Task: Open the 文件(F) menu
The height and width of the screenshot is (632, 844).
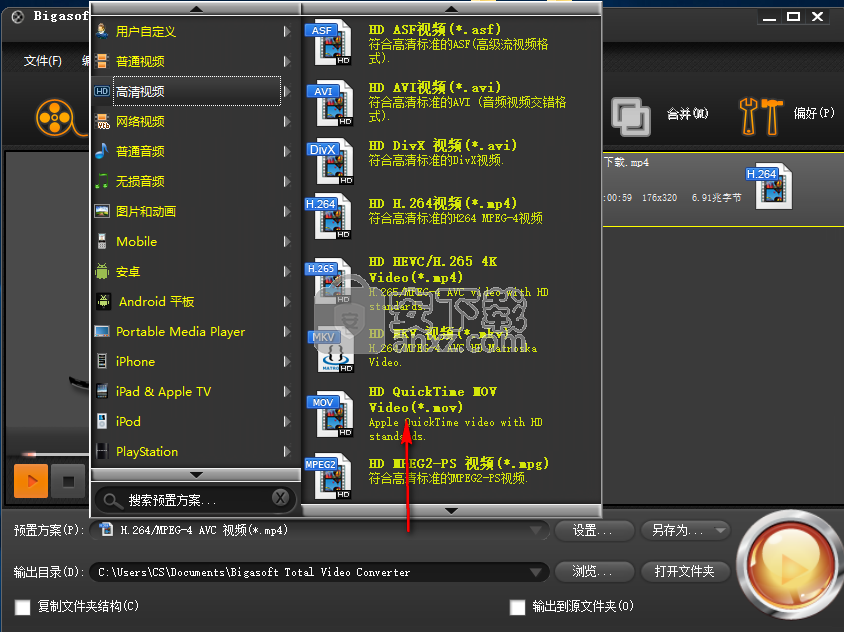Action: (x=43, y=61)
